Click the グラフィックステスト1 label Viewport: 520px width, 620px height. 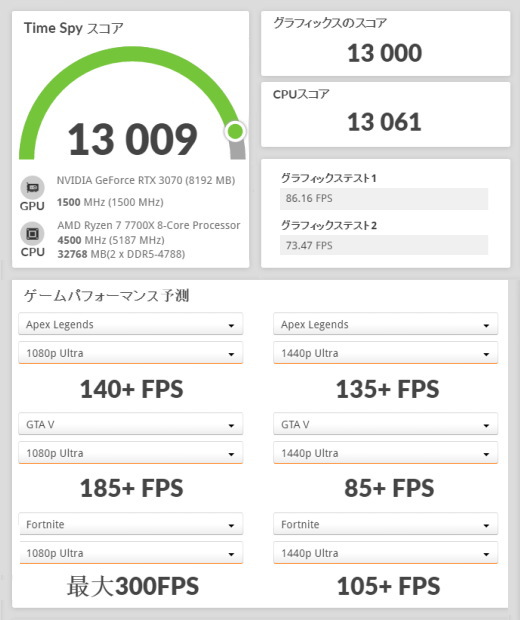329,178
